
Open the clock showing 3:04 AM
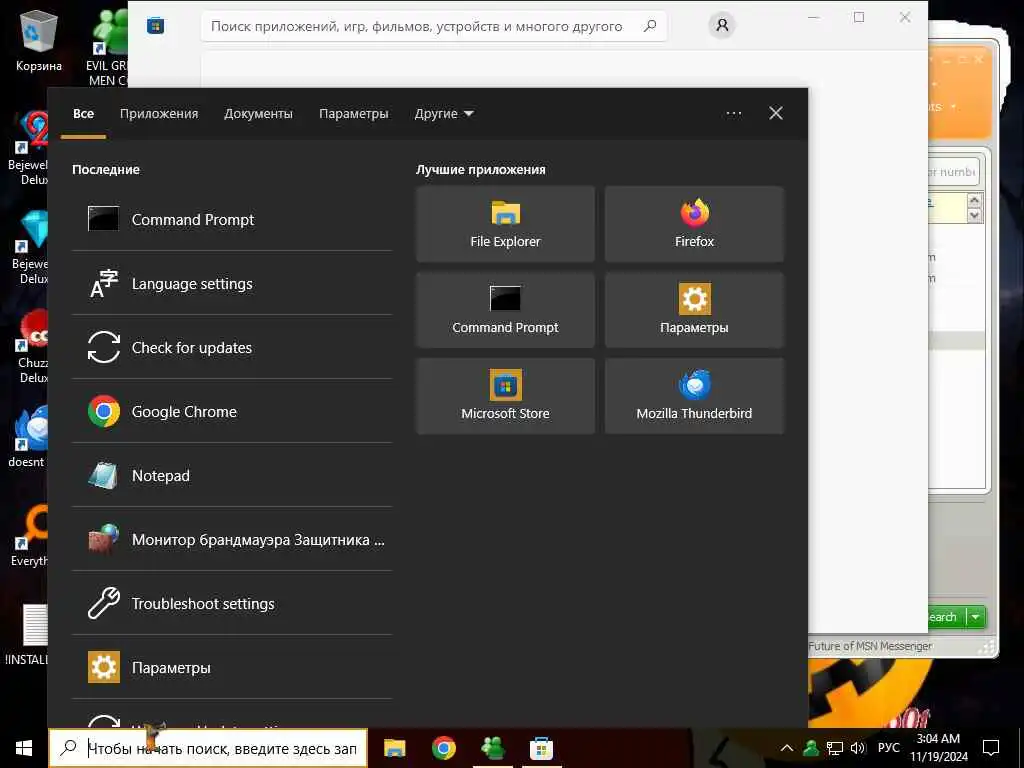(x=938, y=748)
